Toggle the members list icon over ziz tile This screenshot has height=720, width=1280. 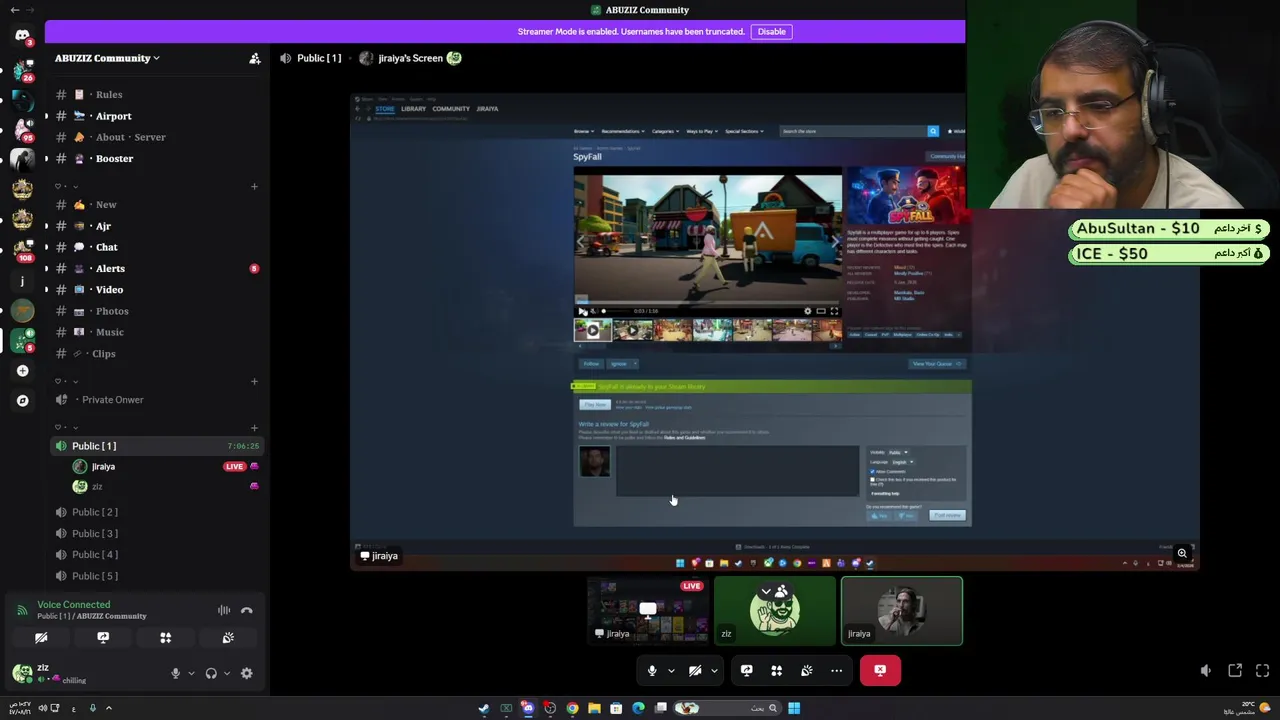[781, 591]
